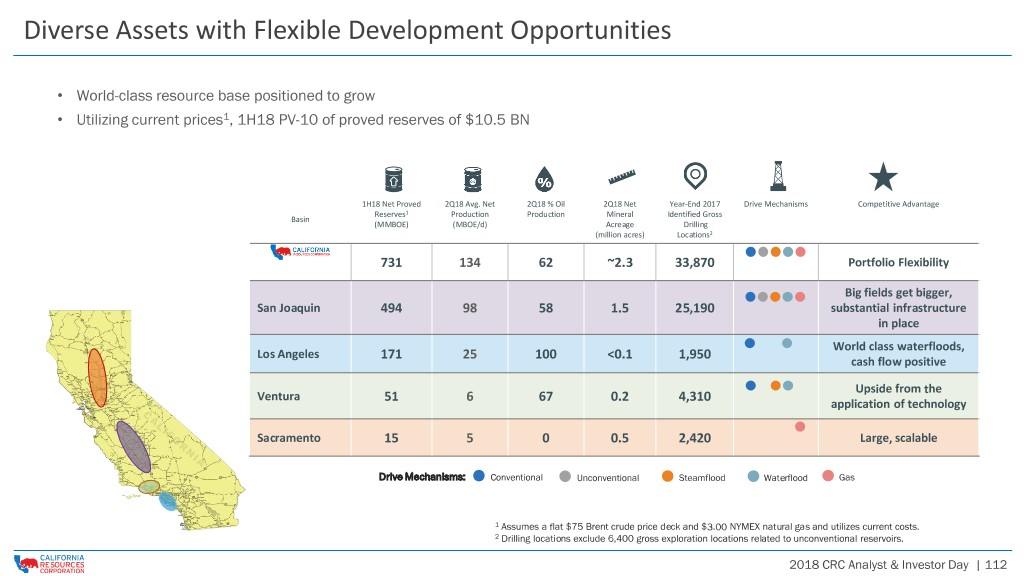Click the oil drop percent icon
The height and width of the screenshot is (576, 1024).
[x=544, y=178]
